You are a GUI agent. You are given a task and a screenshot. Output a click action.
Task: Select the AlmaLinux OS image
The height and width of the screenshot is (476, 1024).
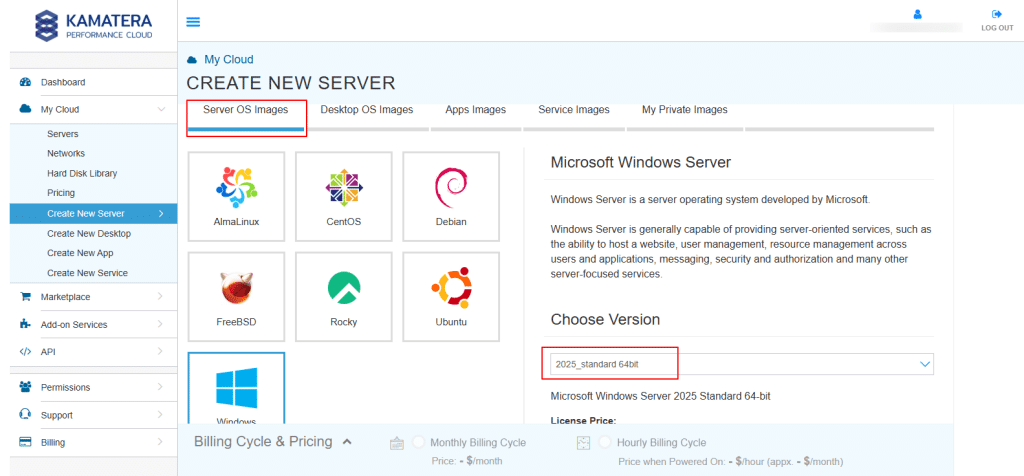pyautogui.click(x=236, y=197)
